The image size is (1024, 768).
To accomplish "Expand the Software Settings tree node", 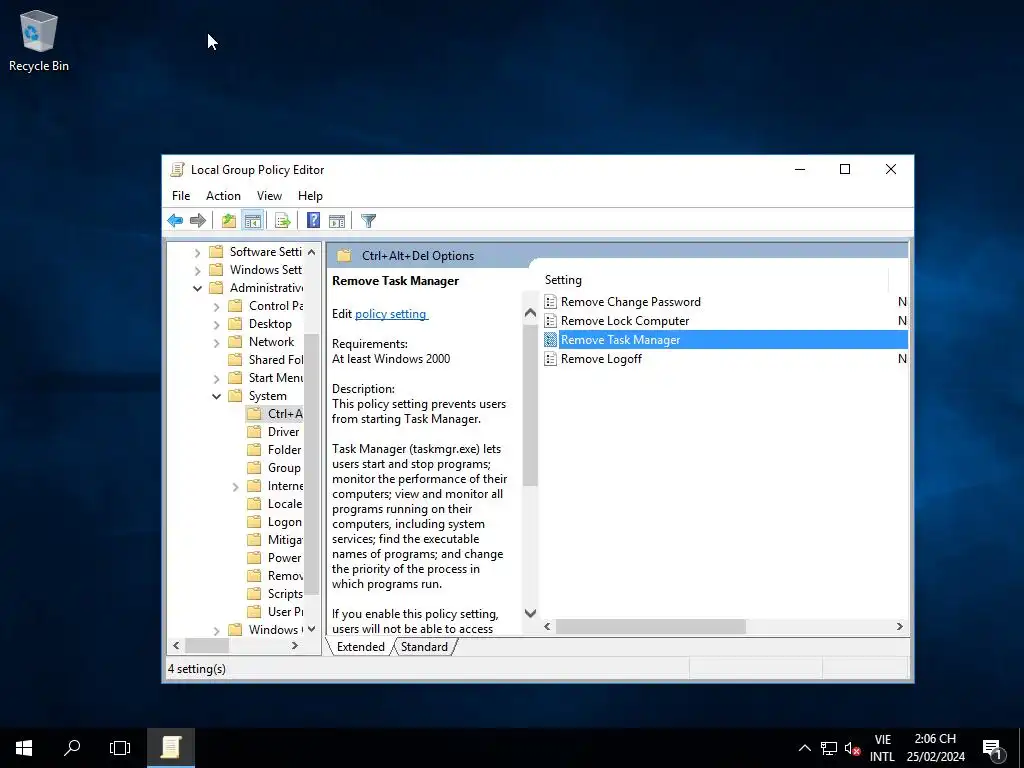I will [x=197, y=252].
